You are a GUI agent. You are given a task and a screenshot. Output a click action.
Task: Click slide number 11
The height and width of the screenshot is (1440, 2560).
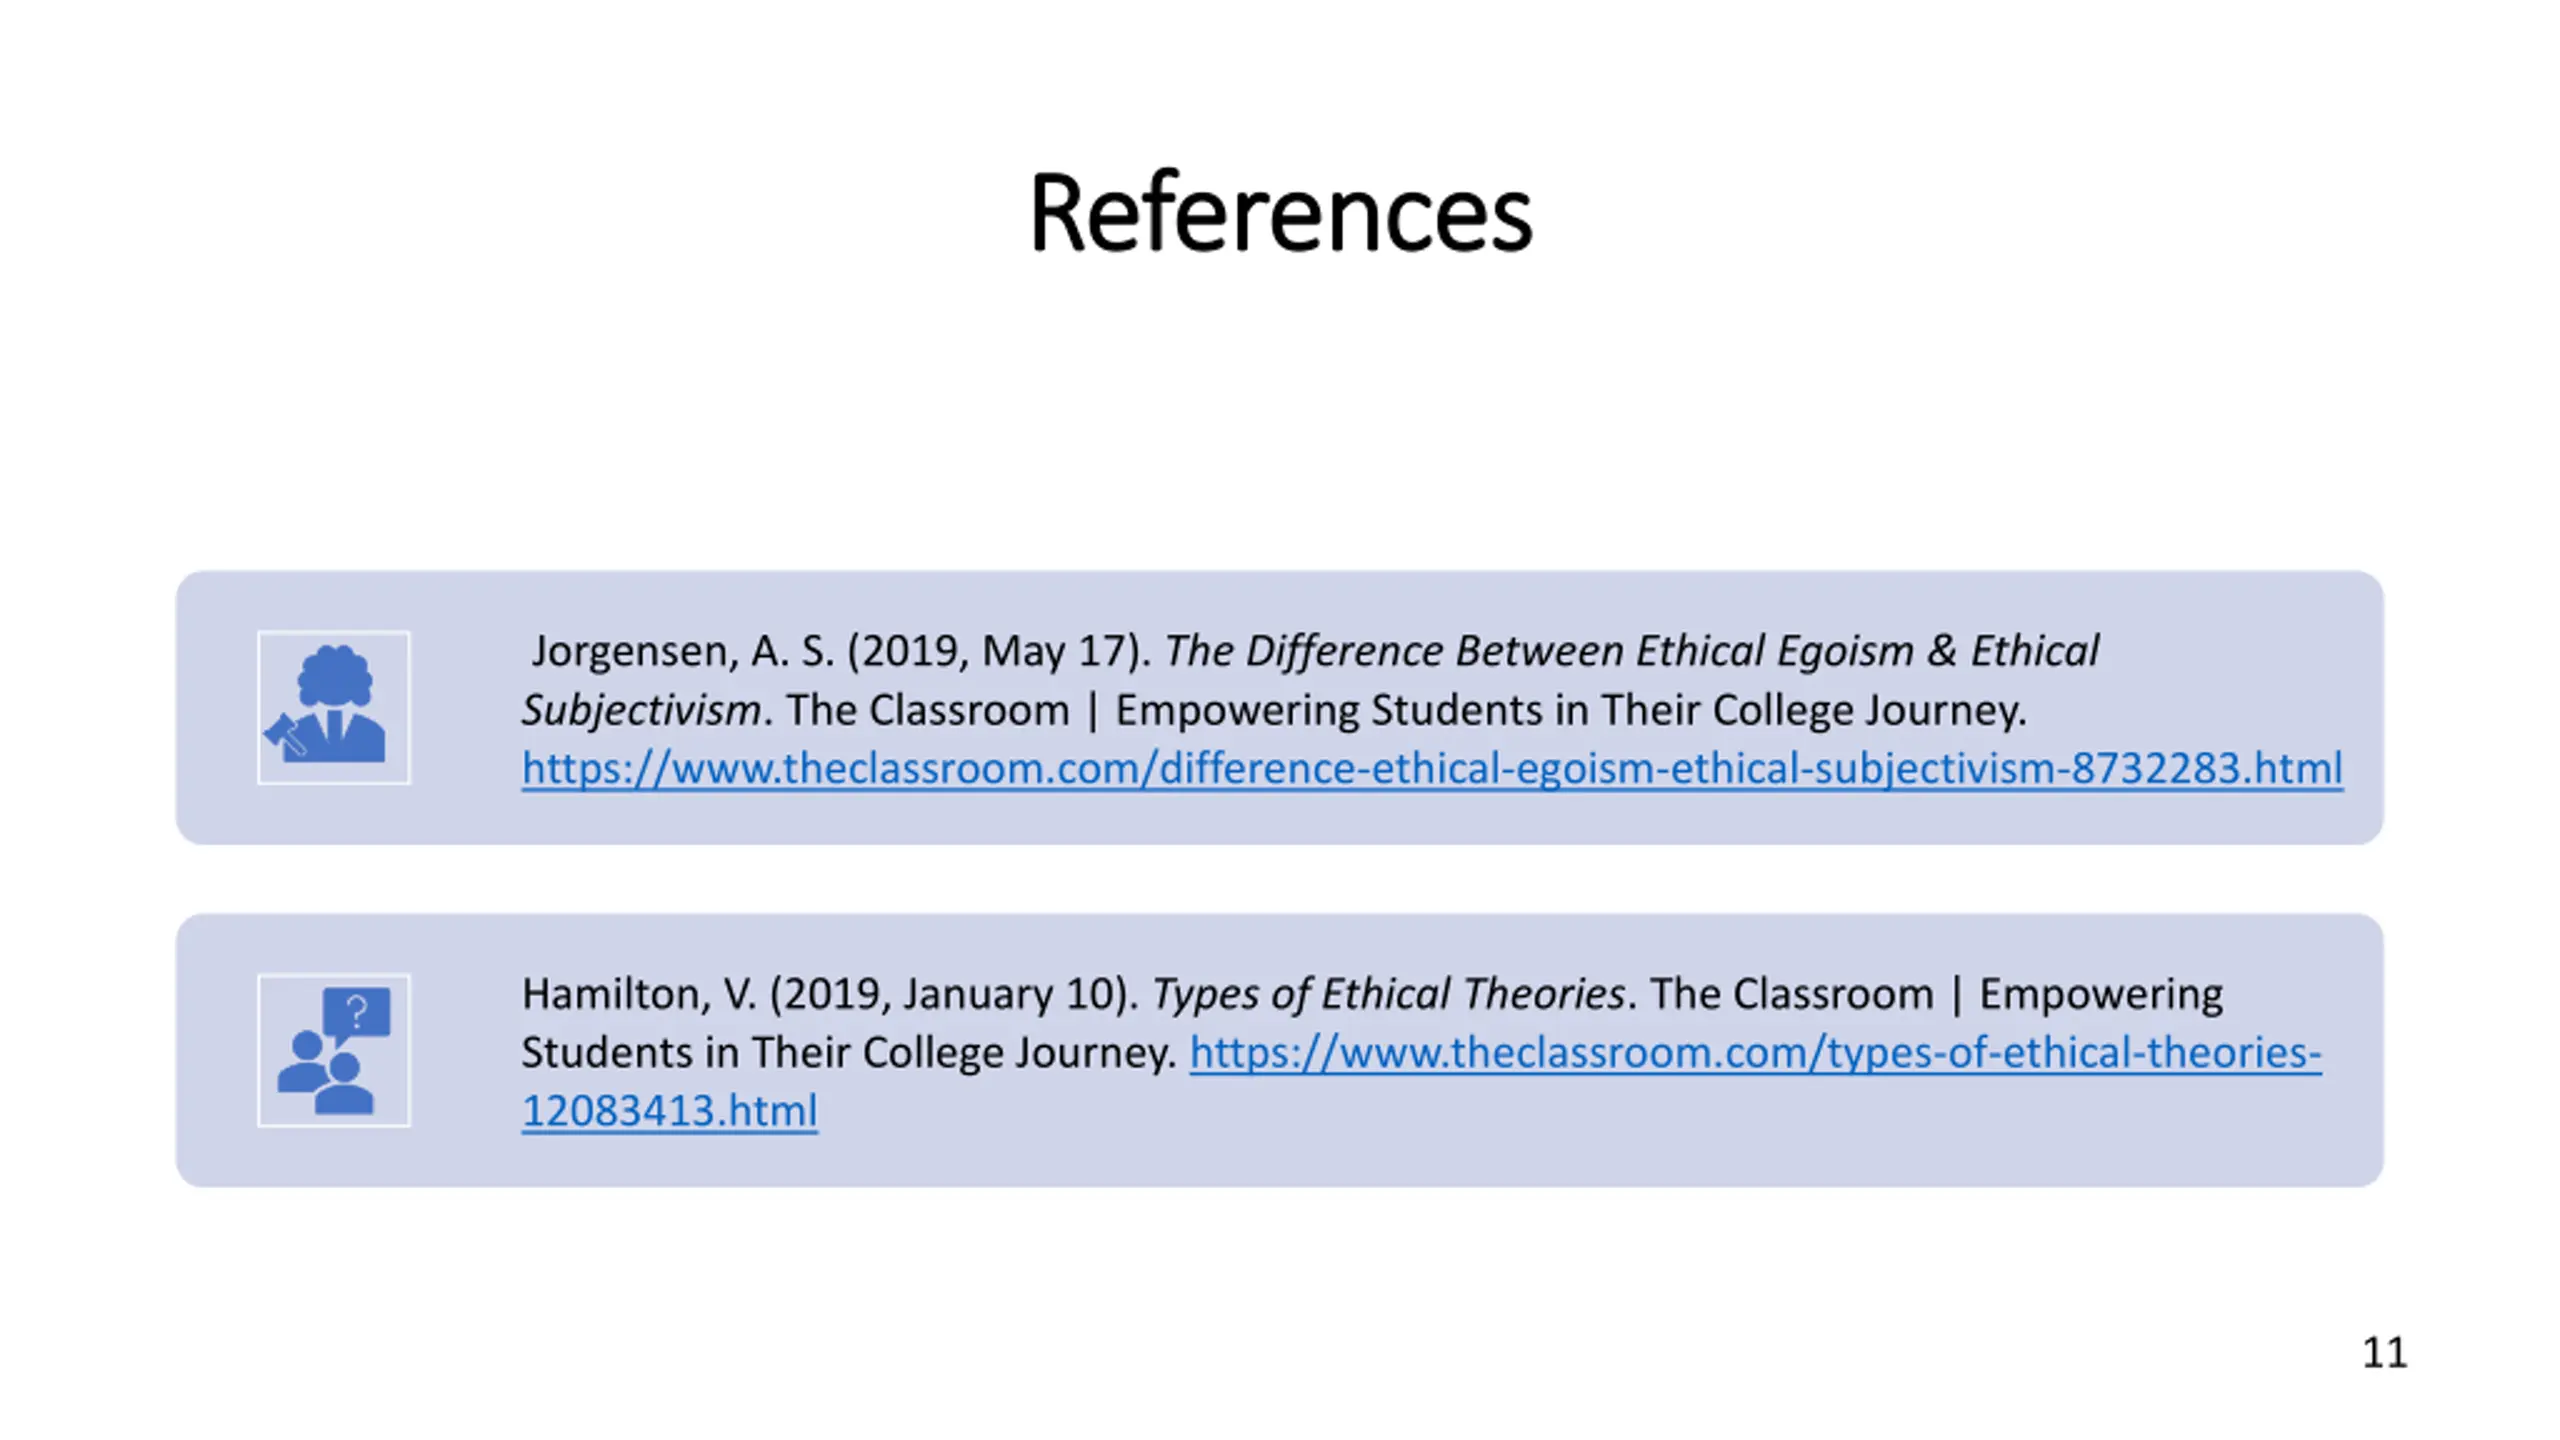point(2384,1353)
